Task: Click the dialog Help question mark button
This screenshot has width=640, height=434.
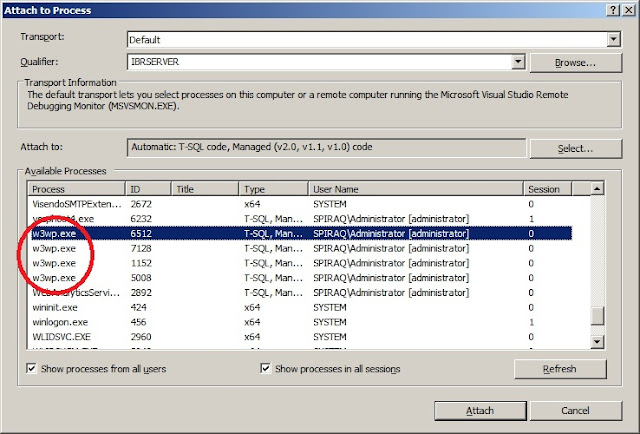Action: click(613, 10)
